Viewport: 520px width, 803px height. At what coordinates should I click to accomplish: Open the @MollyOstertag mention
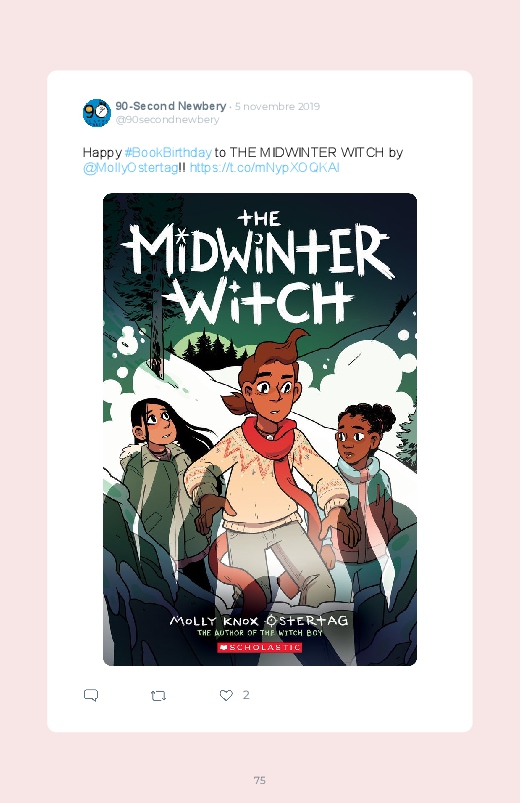pos(131,168)
